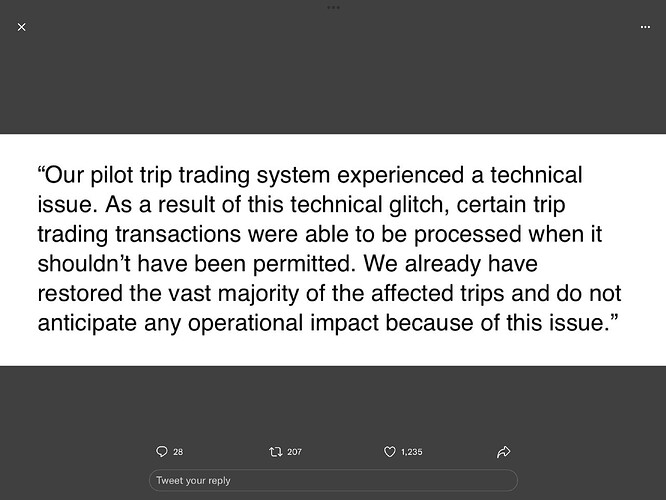This screenshot has width=666, height=500.
Task: Like the tweet with the heart icon
Action: (389, 452)
